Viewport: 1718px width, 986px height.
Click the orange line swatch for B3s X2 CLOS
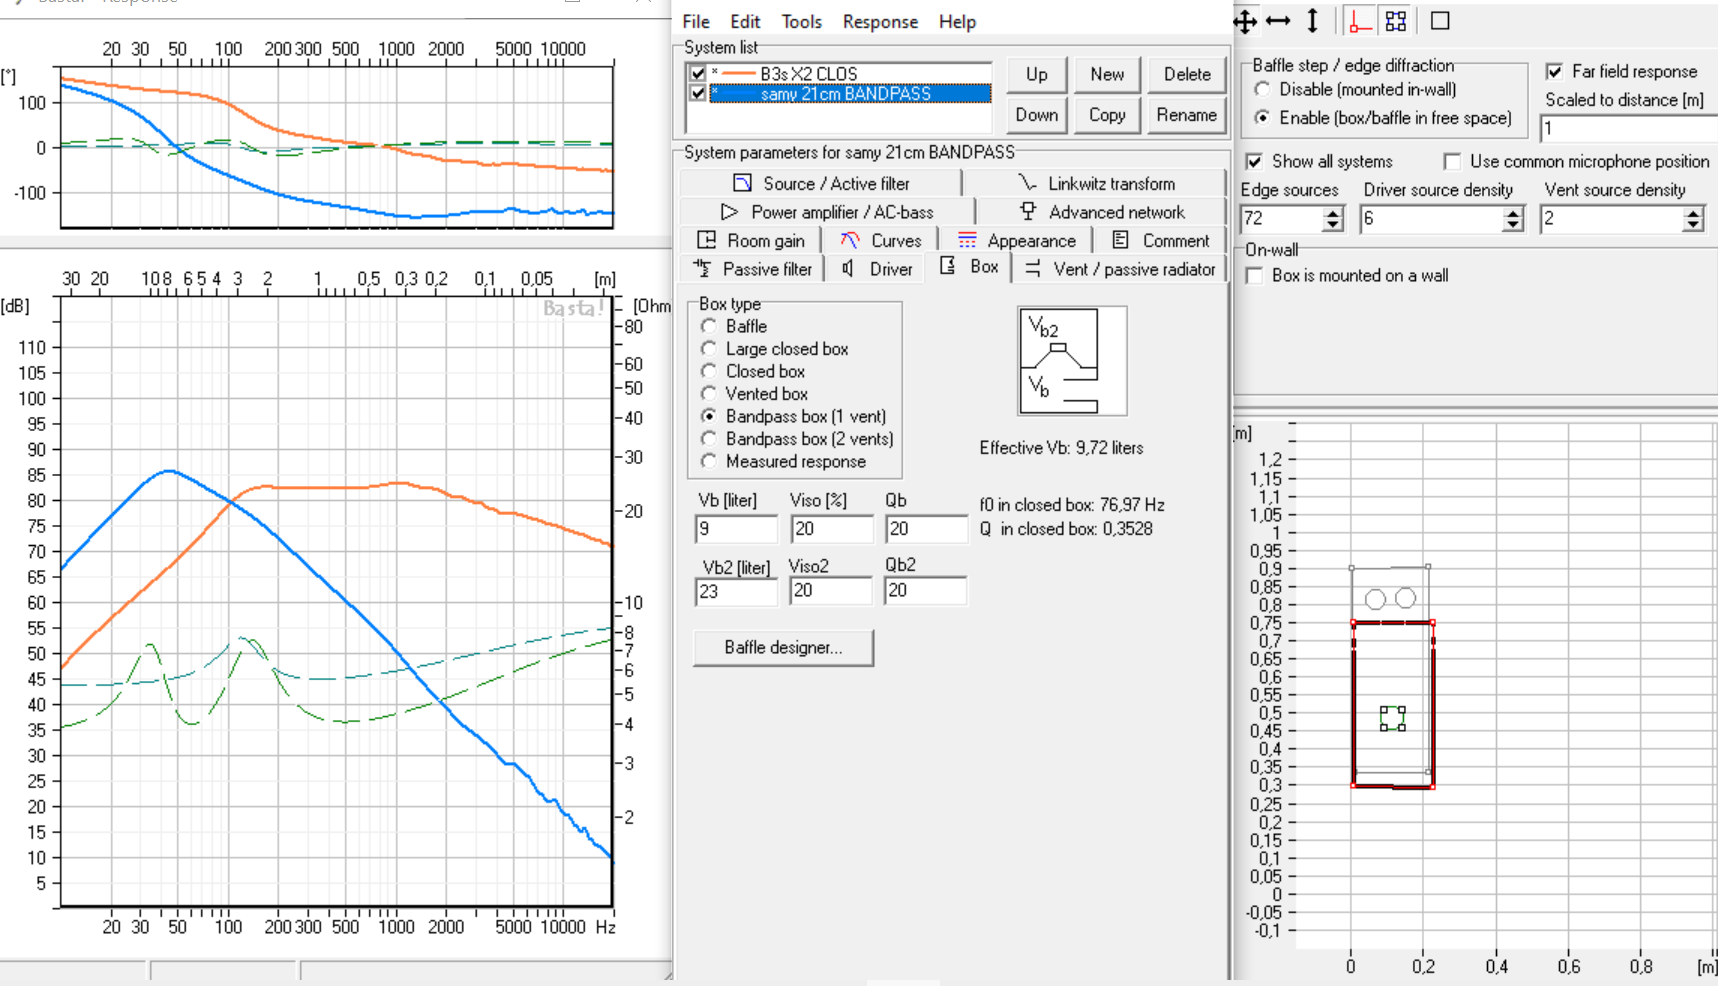[738, 74]
